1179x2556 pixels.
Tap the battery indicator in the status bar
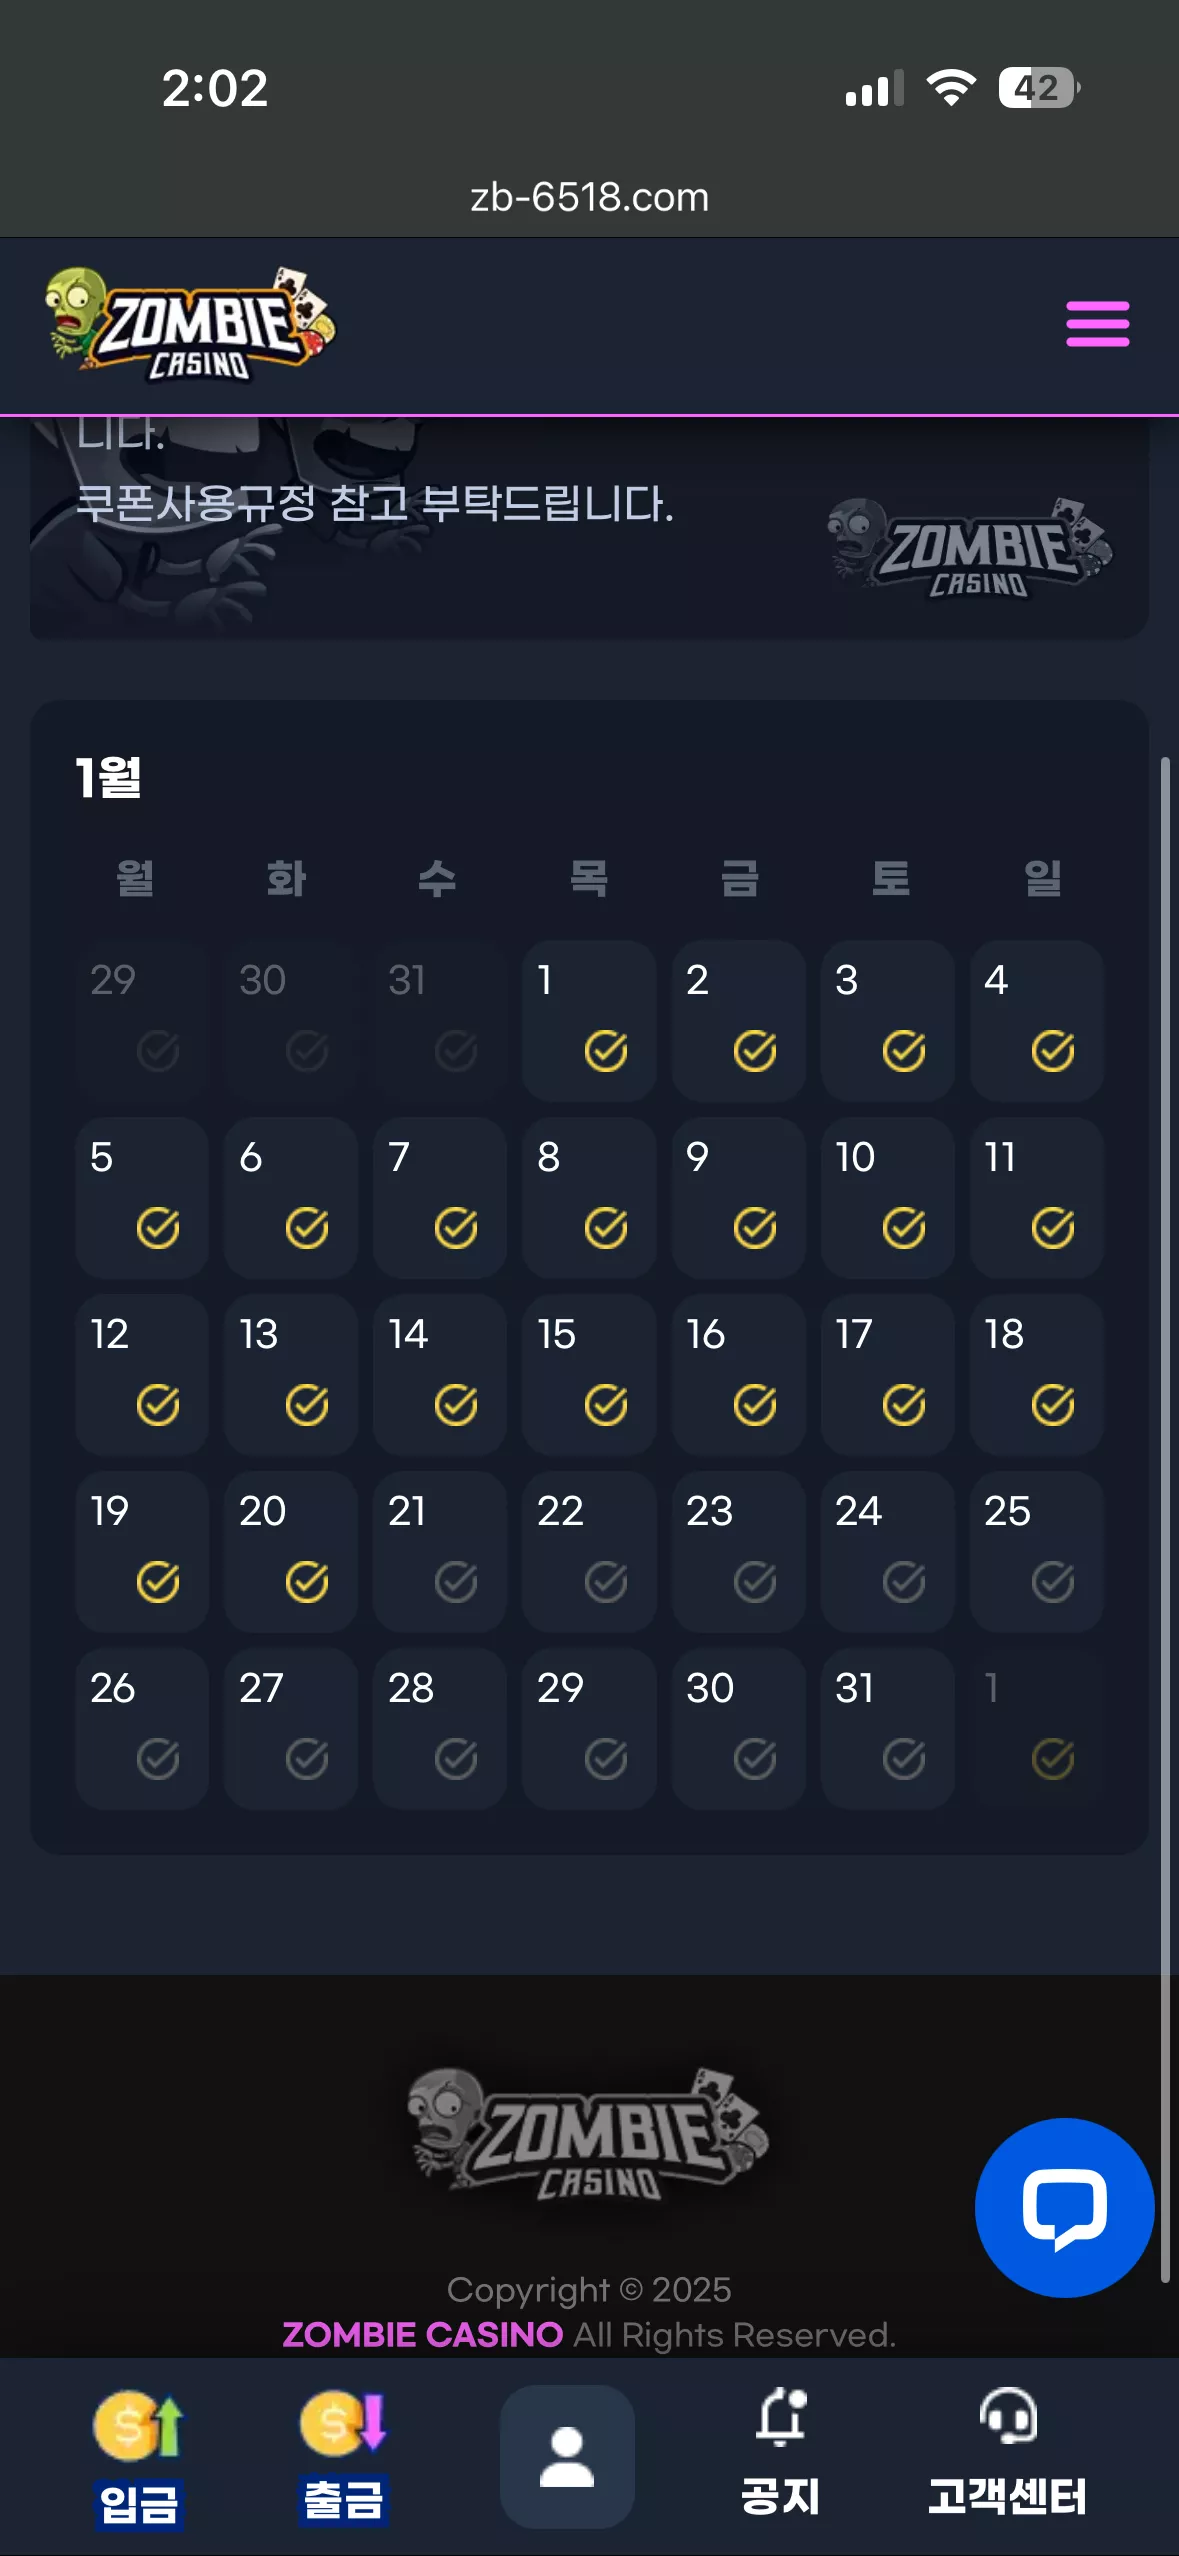(1038, 88)
